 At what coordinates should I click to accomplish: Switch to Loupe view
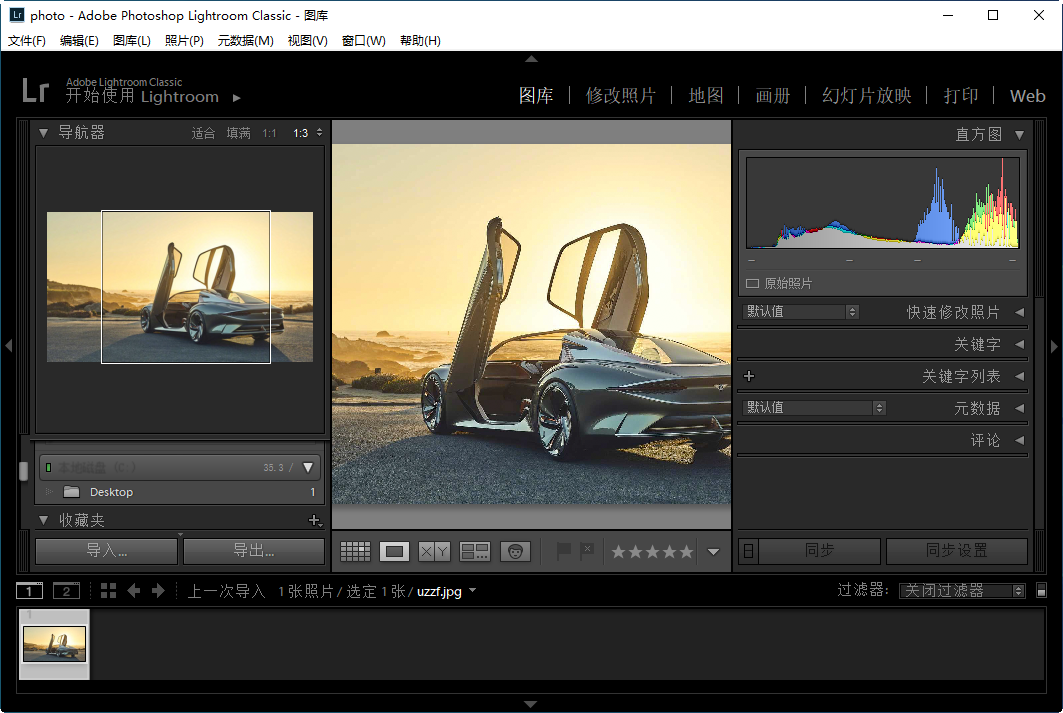pyautogui.click(x=394, y=551)
